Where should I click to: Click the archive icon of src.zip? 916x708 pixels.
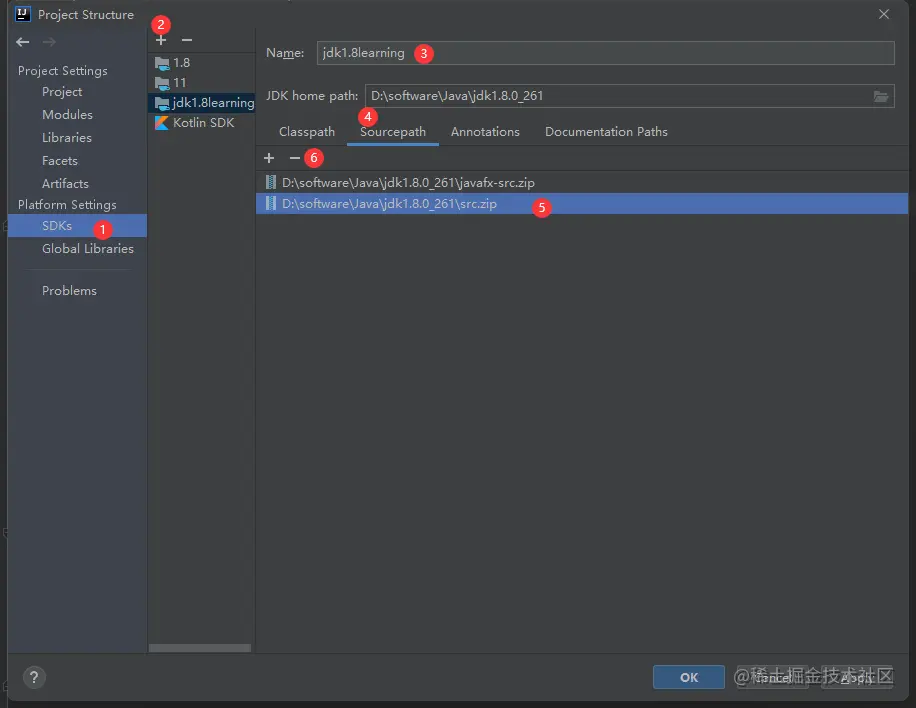point(270,203)
